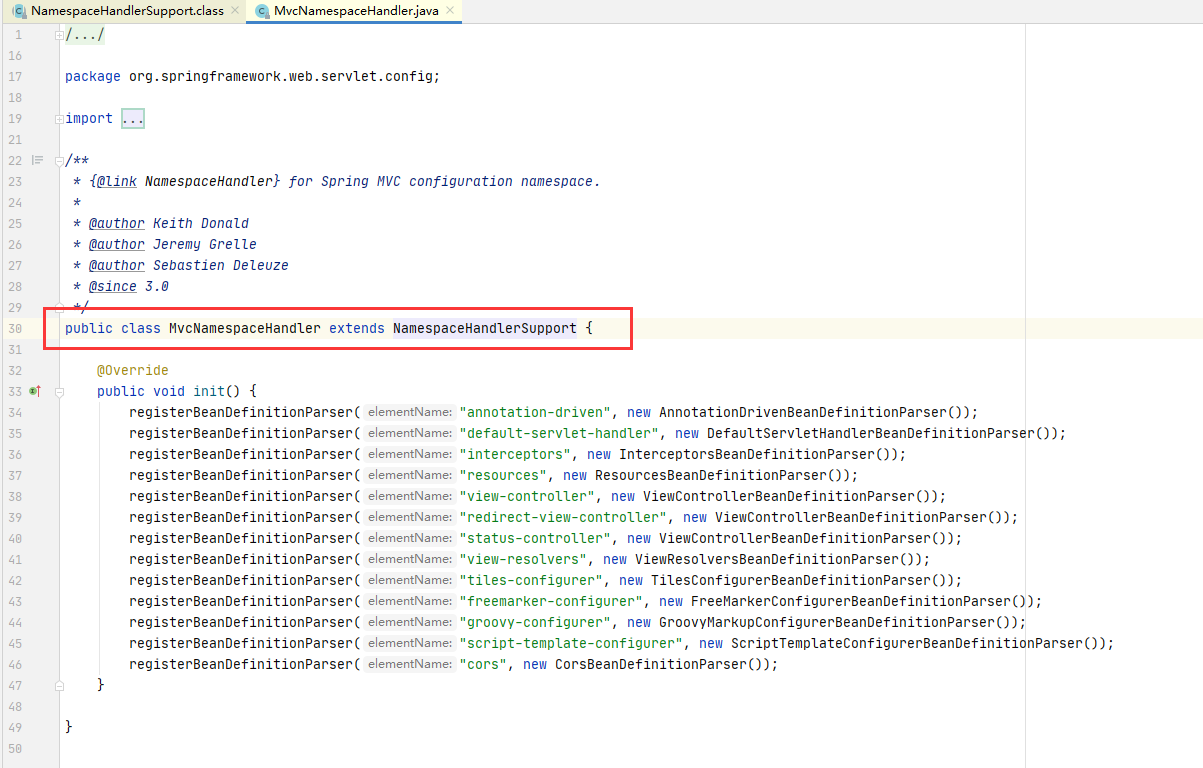Click the class icon on NamespaceHandlerSupport.class tab
The height and width of the screenshot is (768, 1203).
click(19, 11)
